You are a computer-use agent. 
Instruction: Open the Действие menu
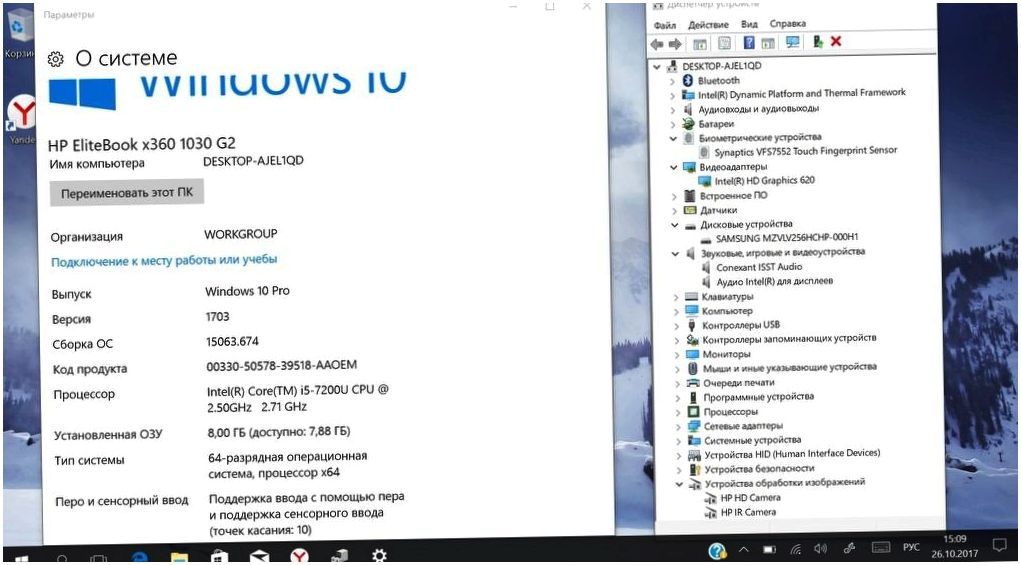(708, 25)
